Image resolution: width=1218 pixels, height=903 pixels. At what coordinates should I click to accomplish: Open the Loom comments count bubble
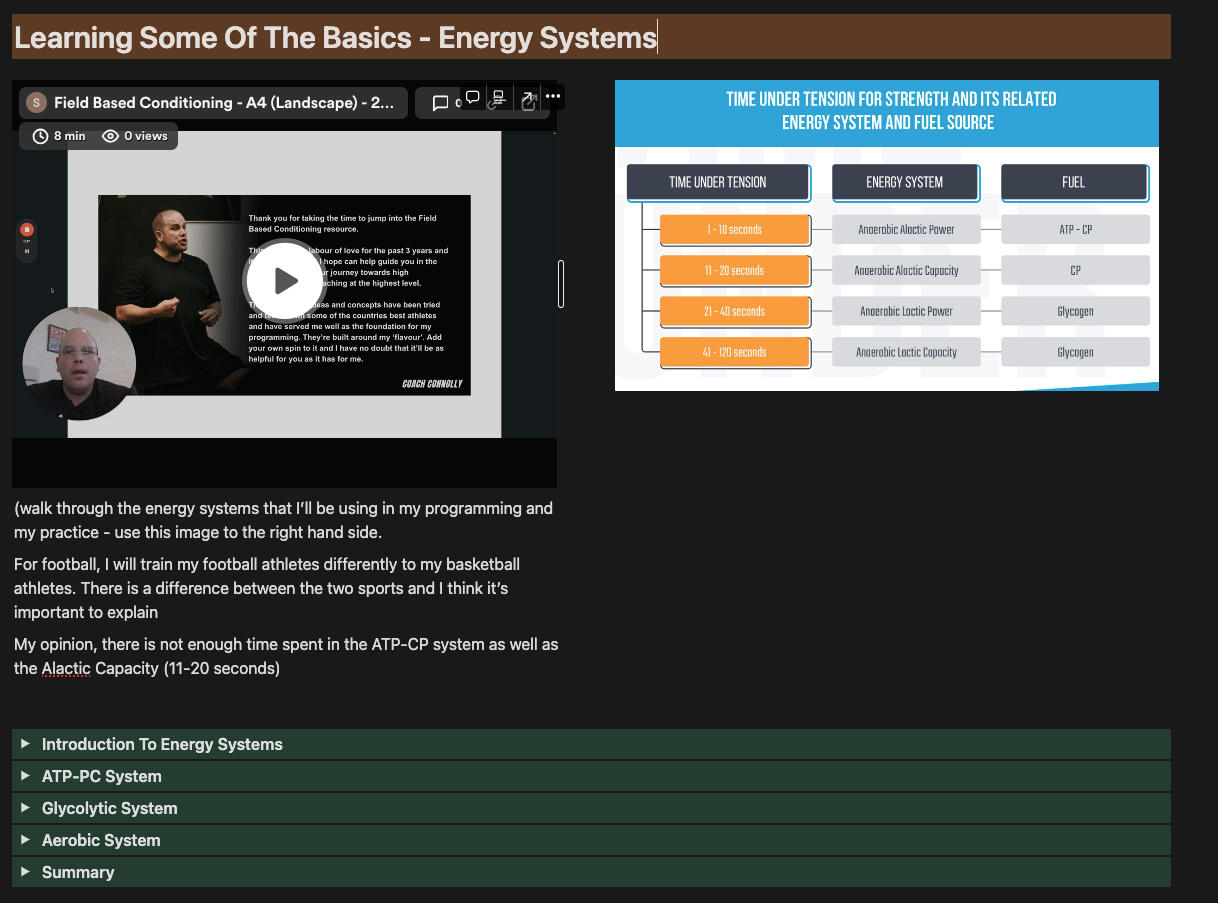click(440, 103)
